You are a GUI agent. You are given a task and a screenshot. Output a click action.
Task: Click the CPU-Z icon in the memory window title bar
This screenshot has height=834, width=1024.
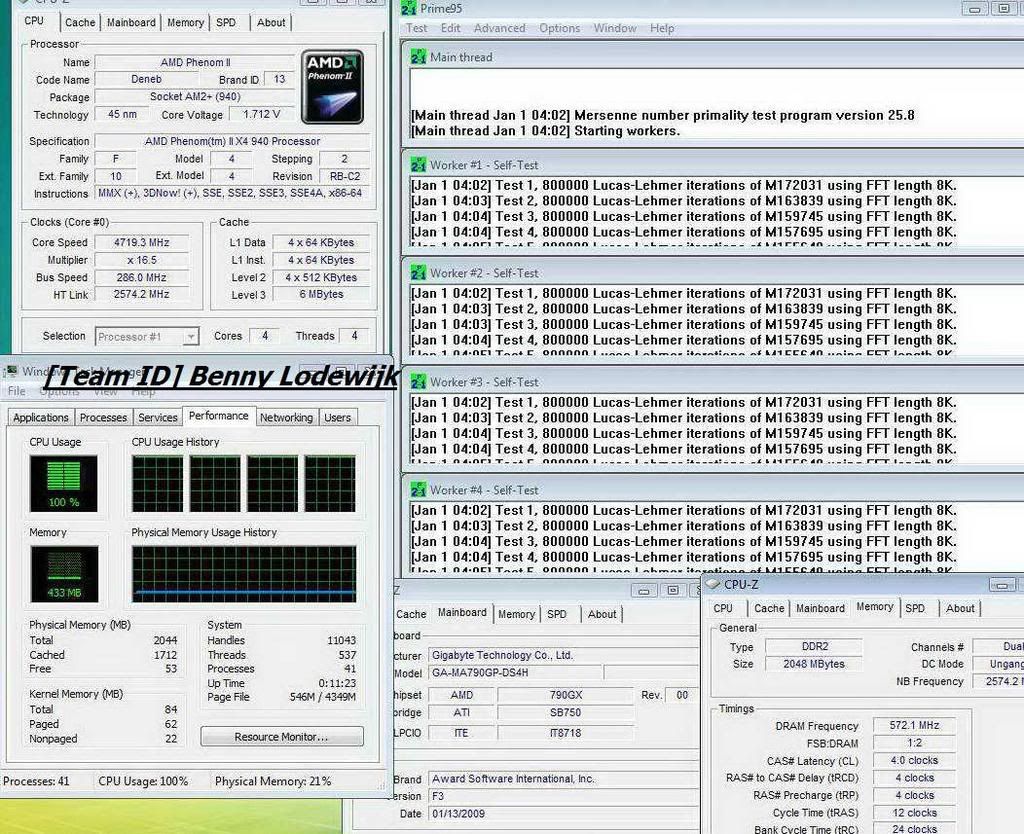712,584
